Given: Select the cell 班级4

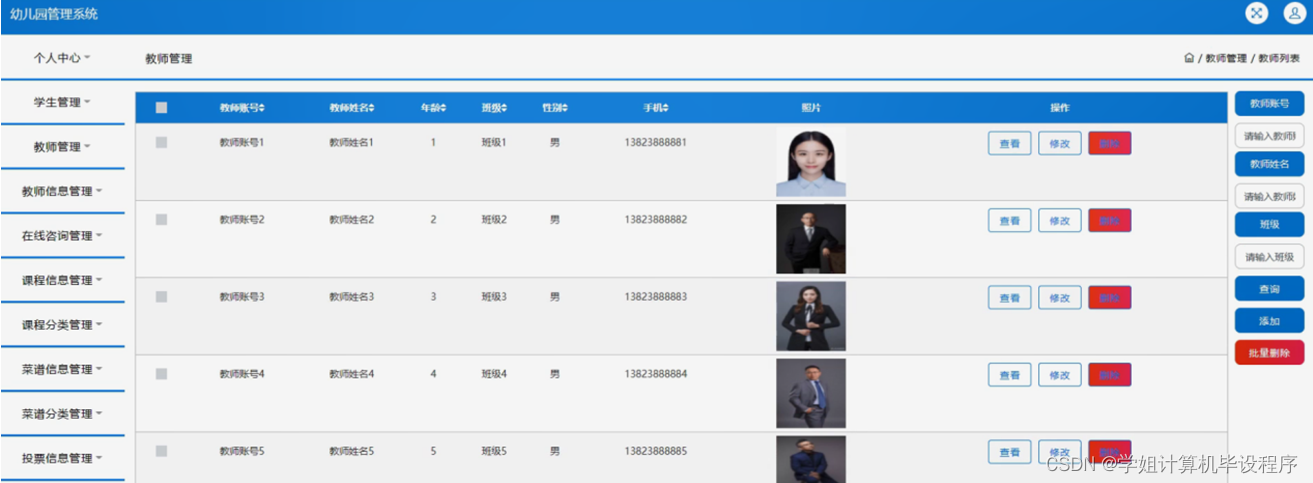Looking at the screenshot, I should [x=494, y=374].
